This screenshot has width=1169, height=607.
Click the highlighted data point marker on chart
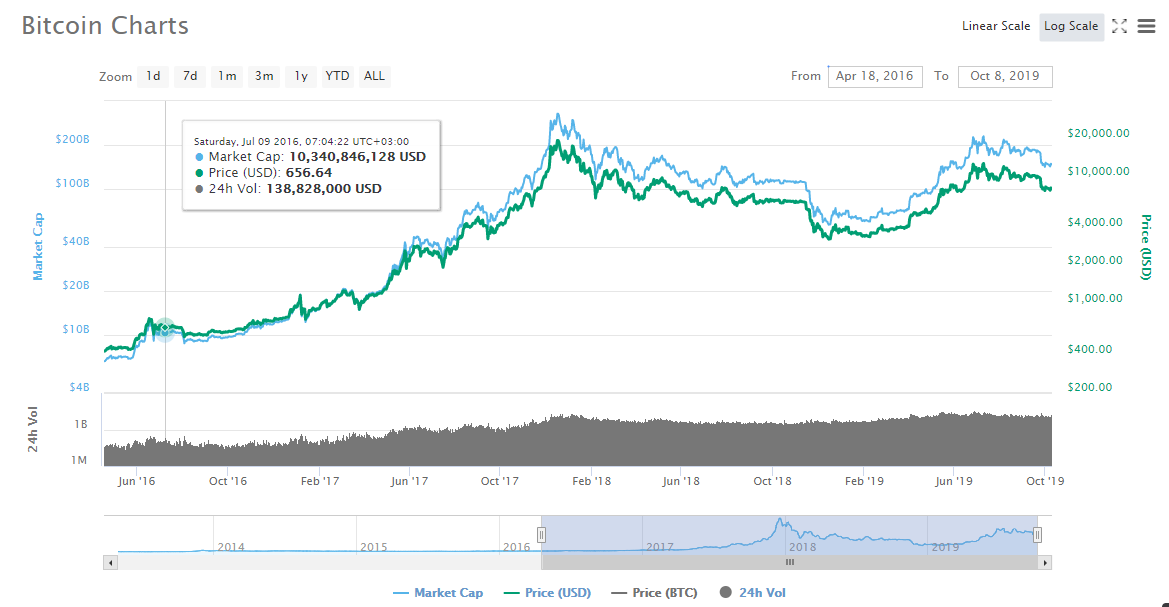165,330
